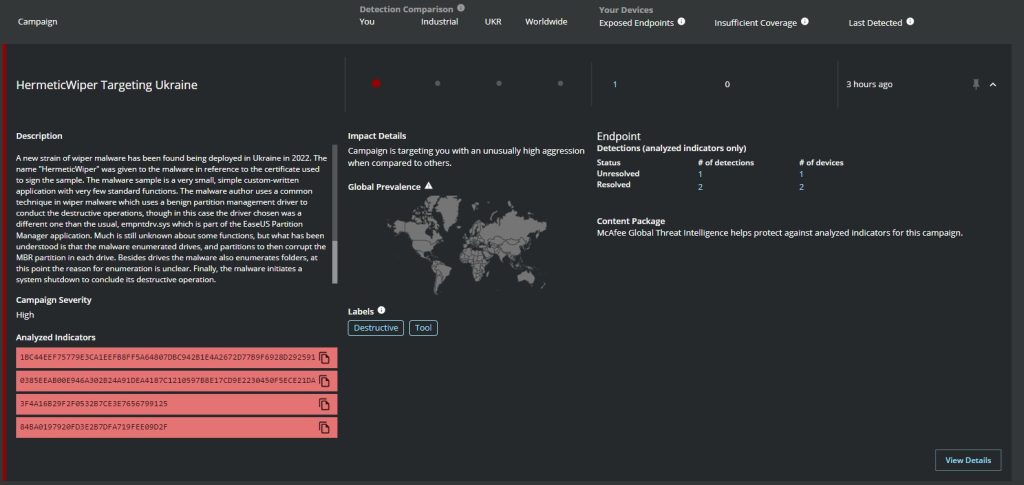
Task: Click the Exposed Endpoints info icon
Action: (681, 21)
